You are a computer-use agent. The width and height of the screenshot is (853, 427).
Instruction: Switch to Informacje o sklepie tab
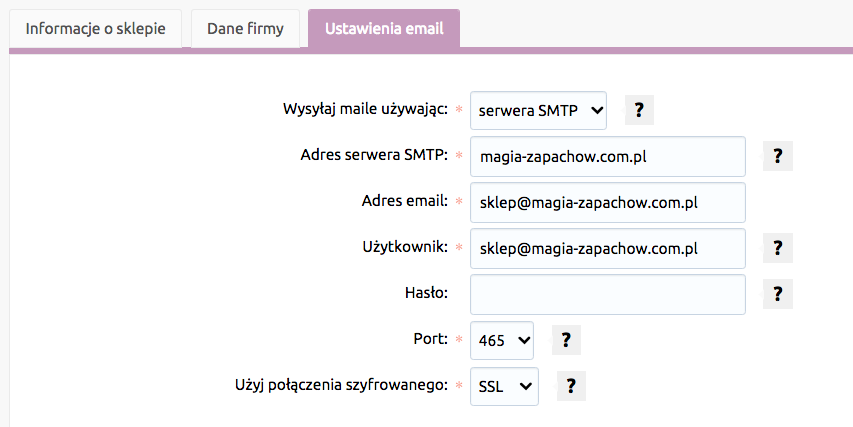pyautogui.click(x=95, y=28)
